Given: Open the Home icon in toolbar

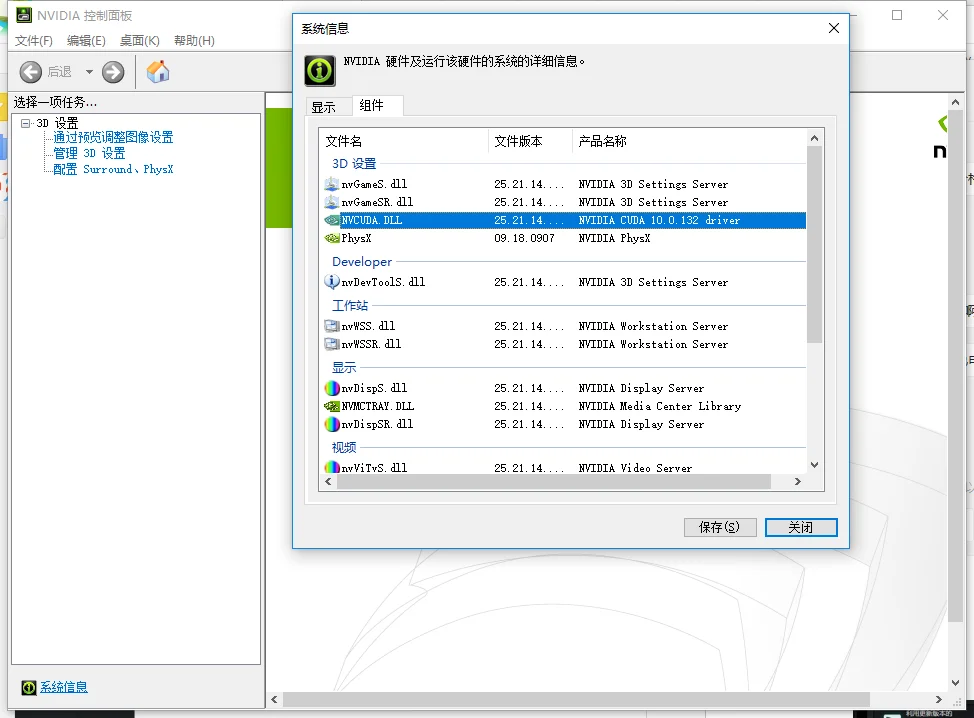Looking at the screenshot, I should pyautogui.click(x=158, y=71).
